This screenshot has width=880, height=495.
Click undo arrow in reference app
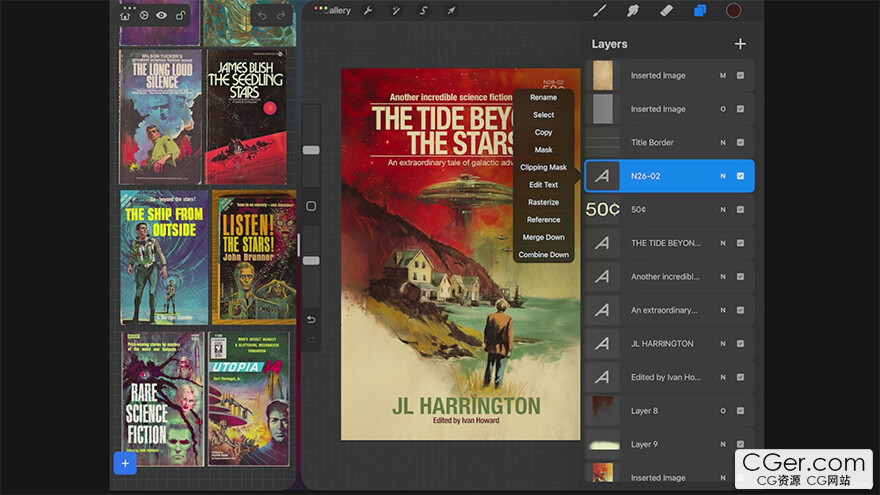pos(262,16)
